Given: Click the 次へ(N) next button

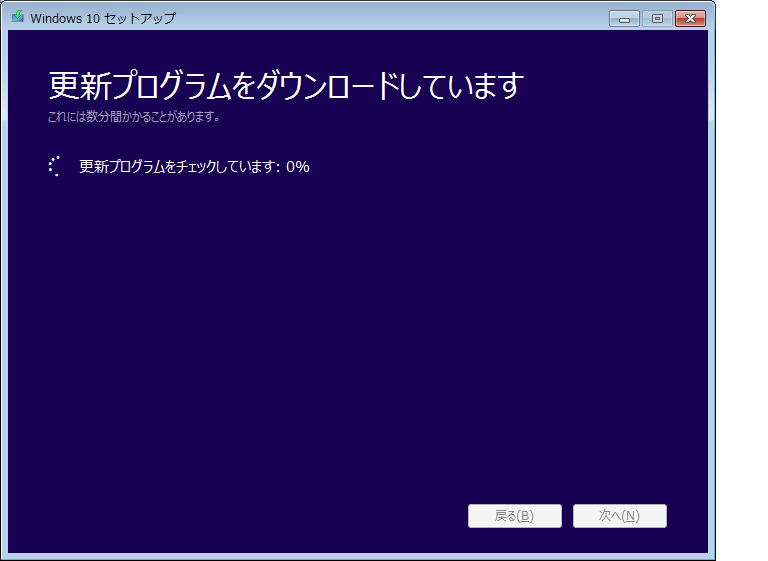Looking at the screenshot, I should (620, 515).
